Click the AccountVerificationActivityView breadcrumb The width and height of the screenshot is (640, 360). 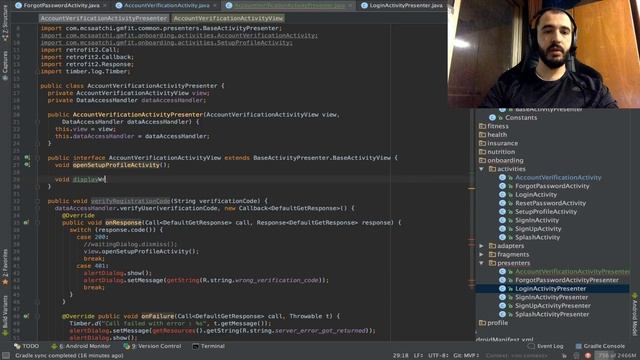pos(228,18)
